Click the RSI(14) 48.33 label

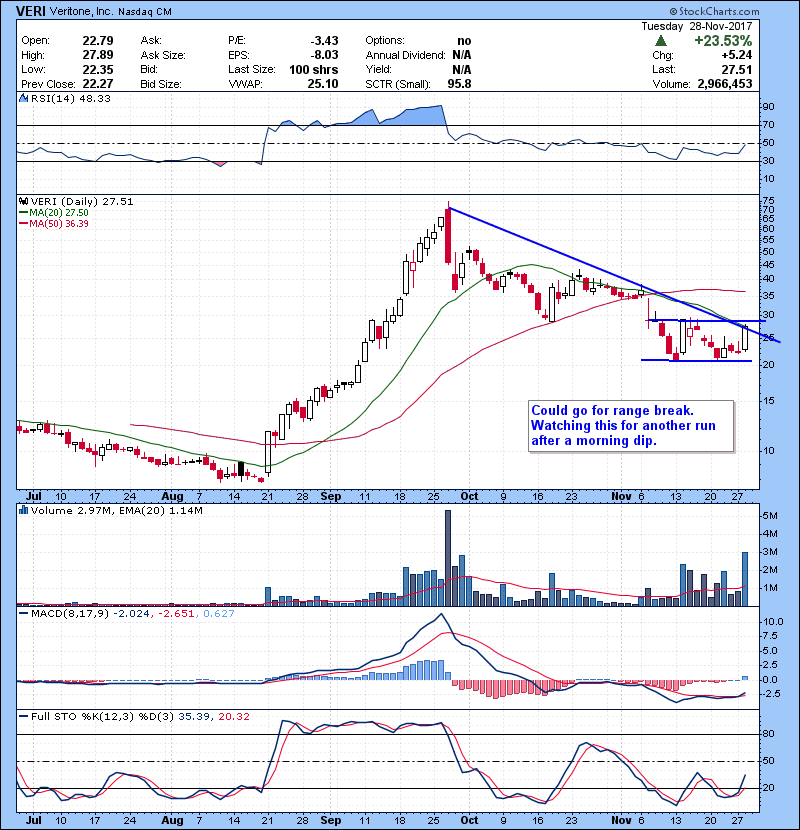pos(71,98)
